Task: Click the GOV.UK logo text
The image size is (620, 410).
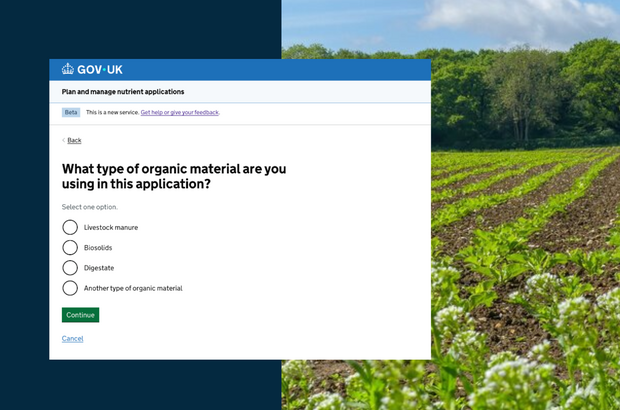Action: tap(99, 70)
